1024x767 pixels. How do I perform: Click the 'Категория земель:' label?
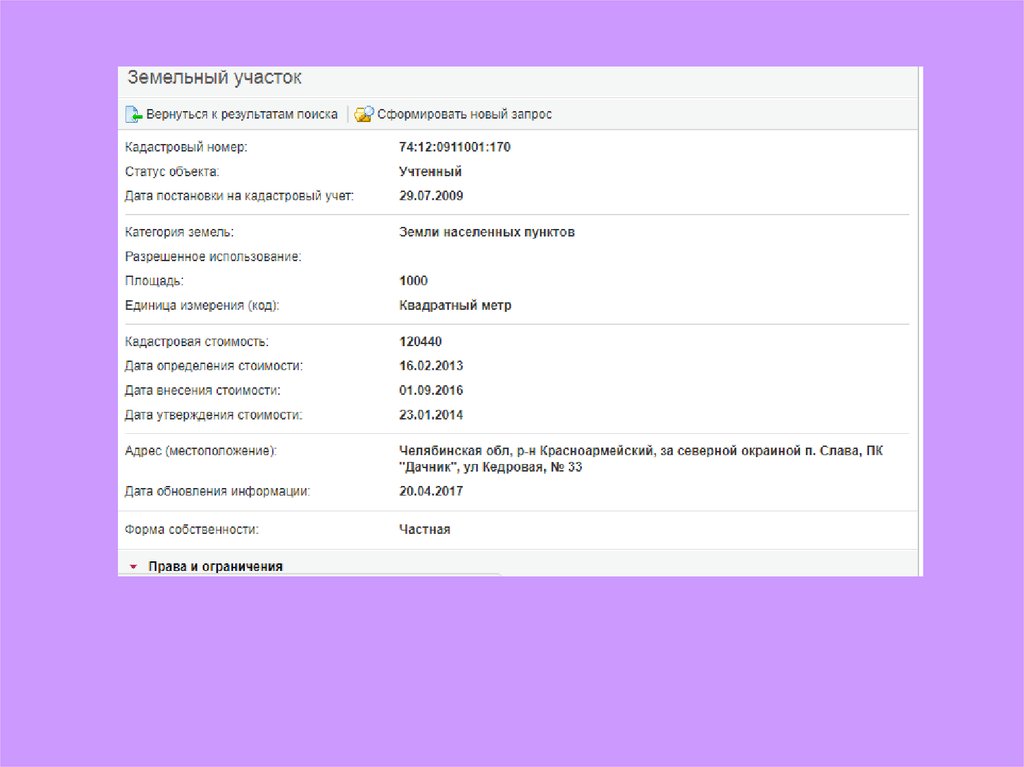179,232
